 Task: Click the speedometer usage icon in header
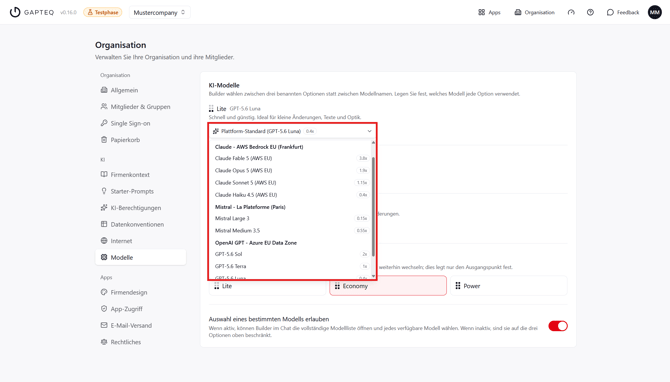pos(571,12)
